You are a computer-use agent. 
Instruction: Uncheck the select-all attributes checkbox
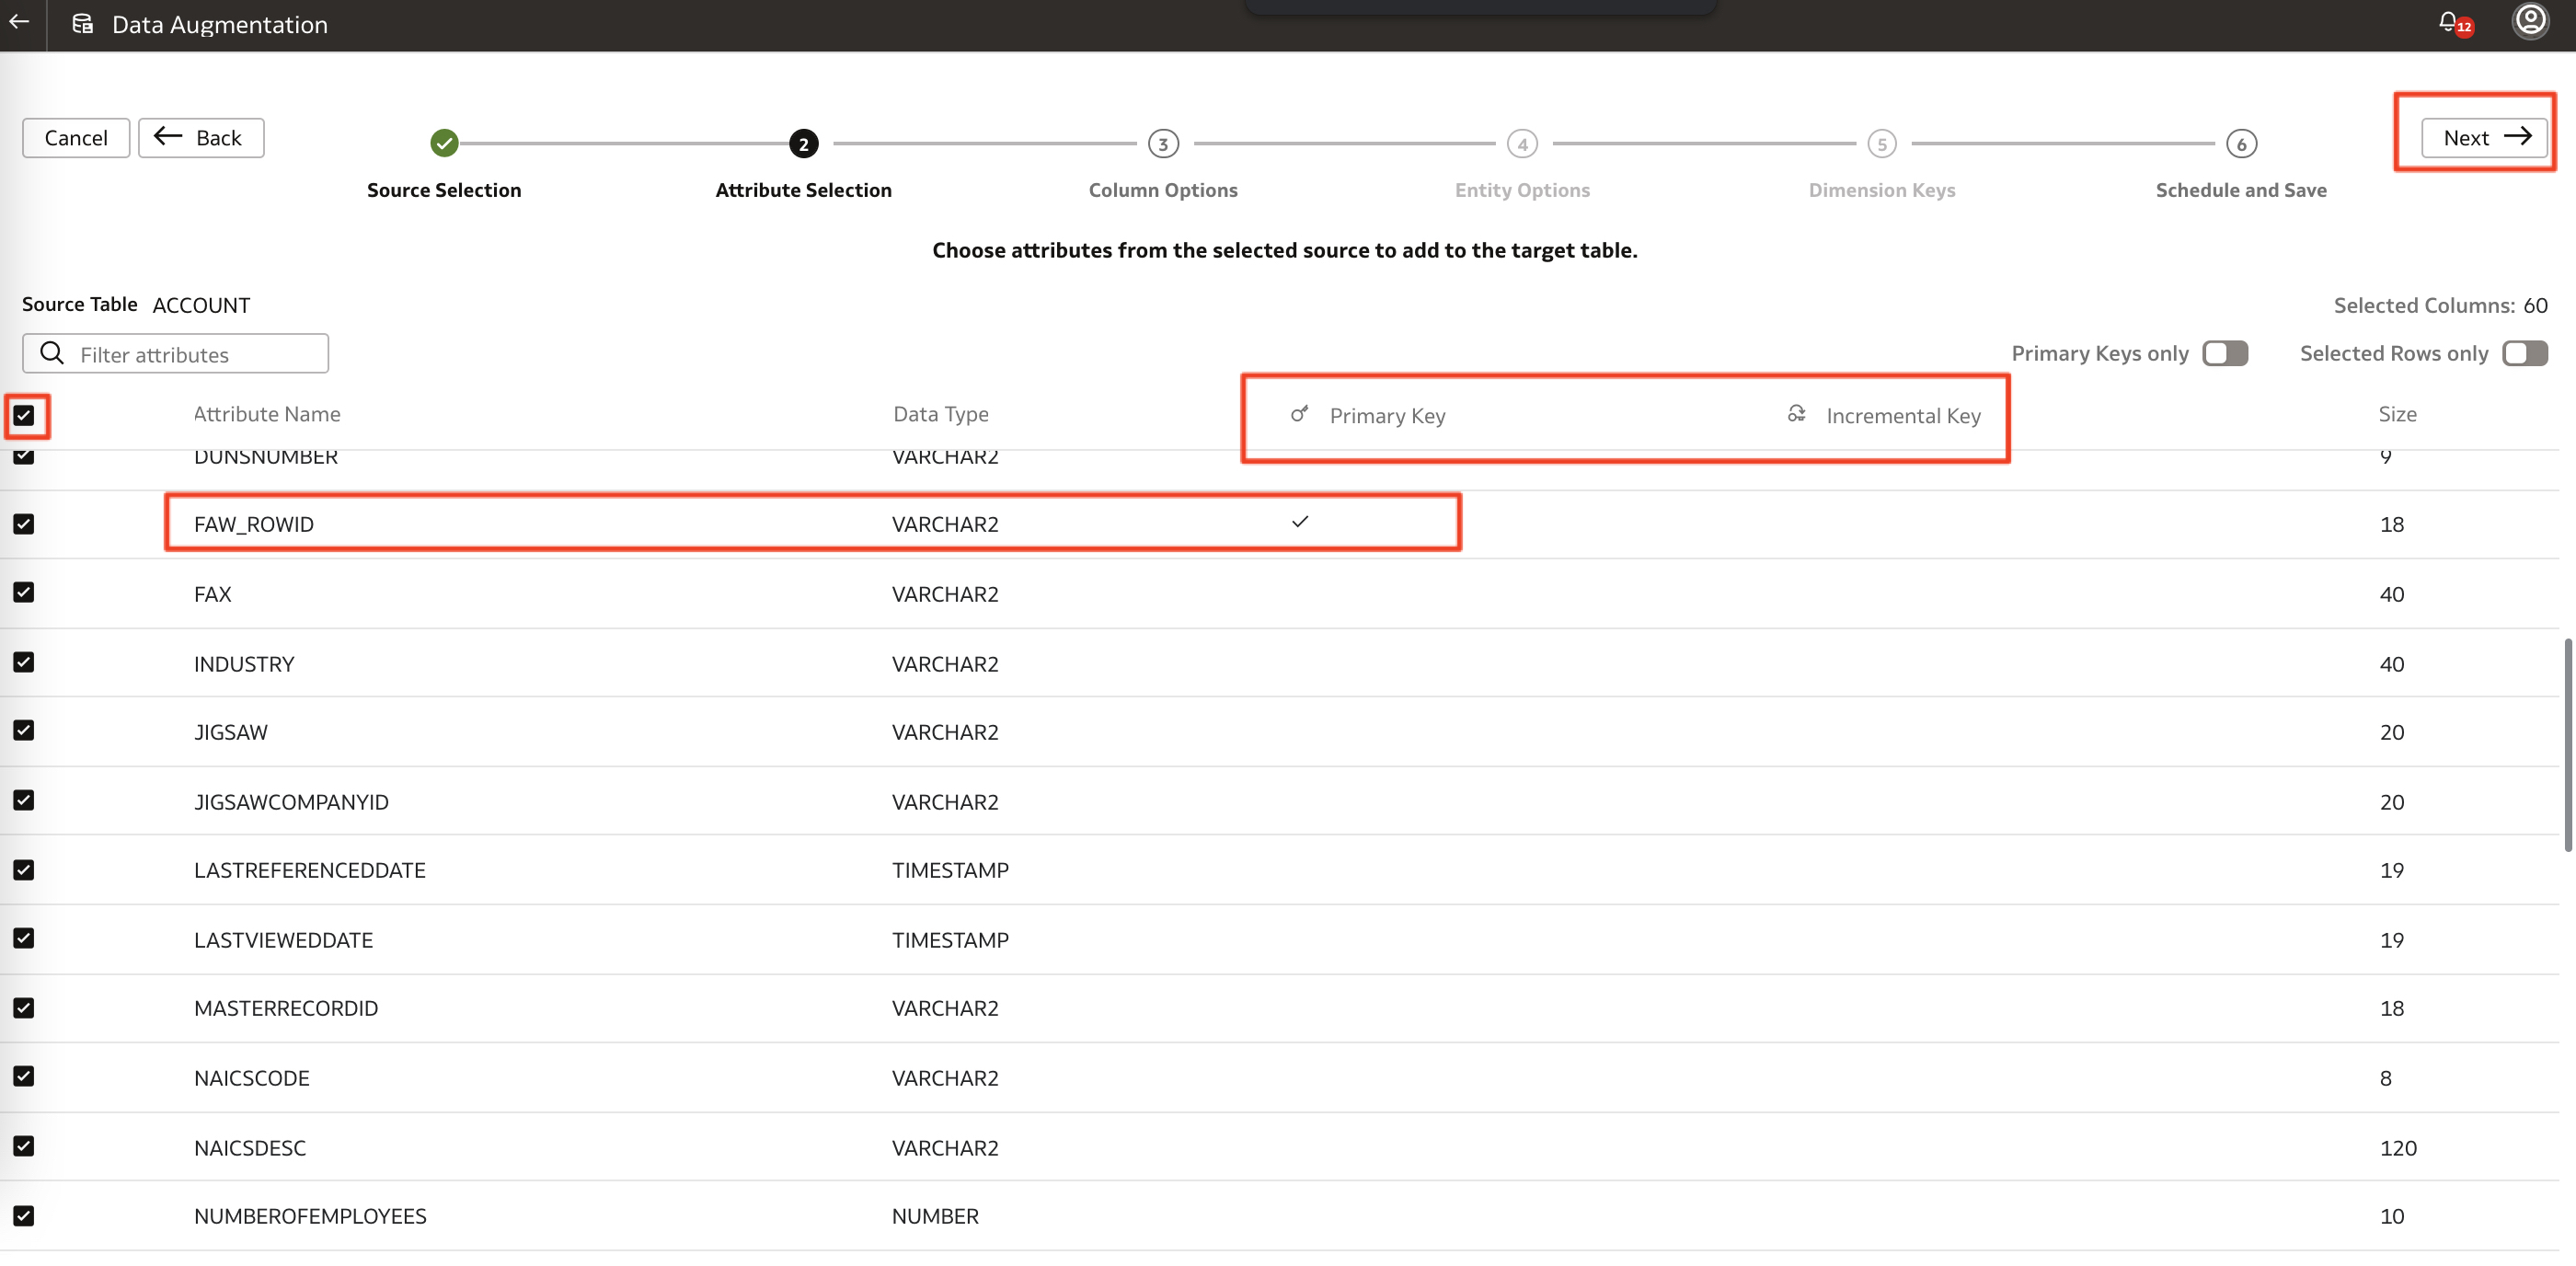click(x=25, y=414)
